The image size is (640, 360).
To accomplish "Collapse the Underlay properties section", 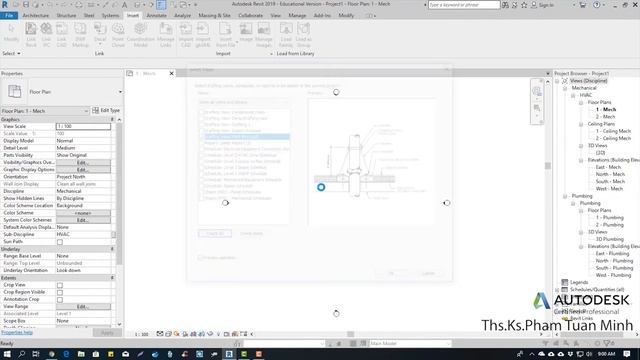I will [x=112, y=249].
